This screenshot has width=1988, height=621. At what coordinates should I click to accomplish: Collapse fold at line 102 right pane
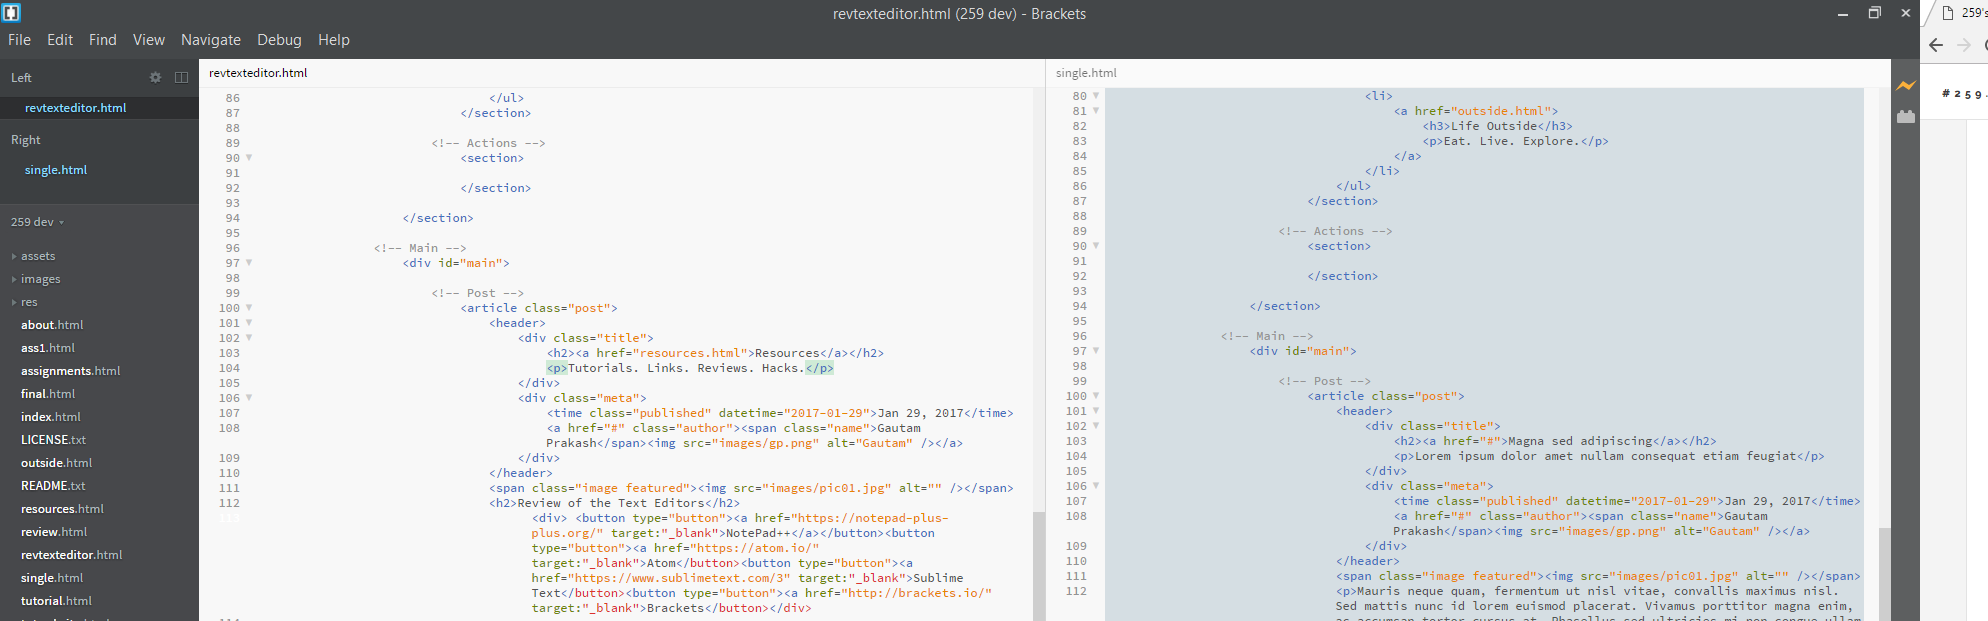coord(1096,426)
